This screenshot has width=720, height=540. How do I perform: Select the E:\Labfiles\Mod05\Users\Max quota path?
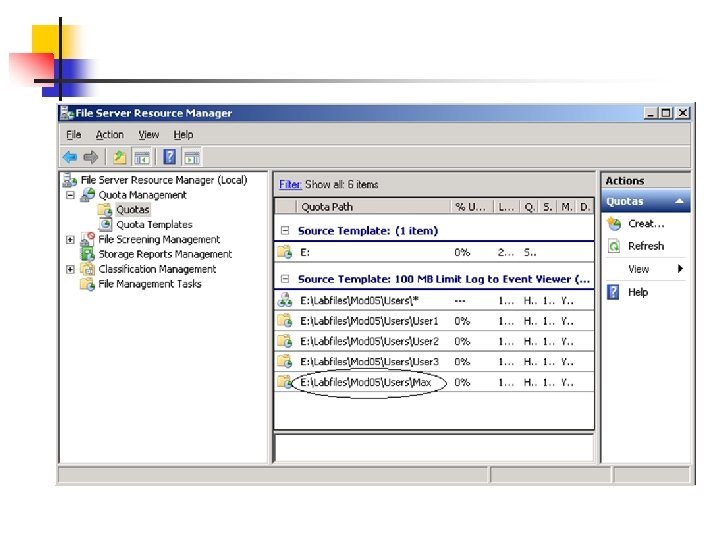tap(366, 382)
